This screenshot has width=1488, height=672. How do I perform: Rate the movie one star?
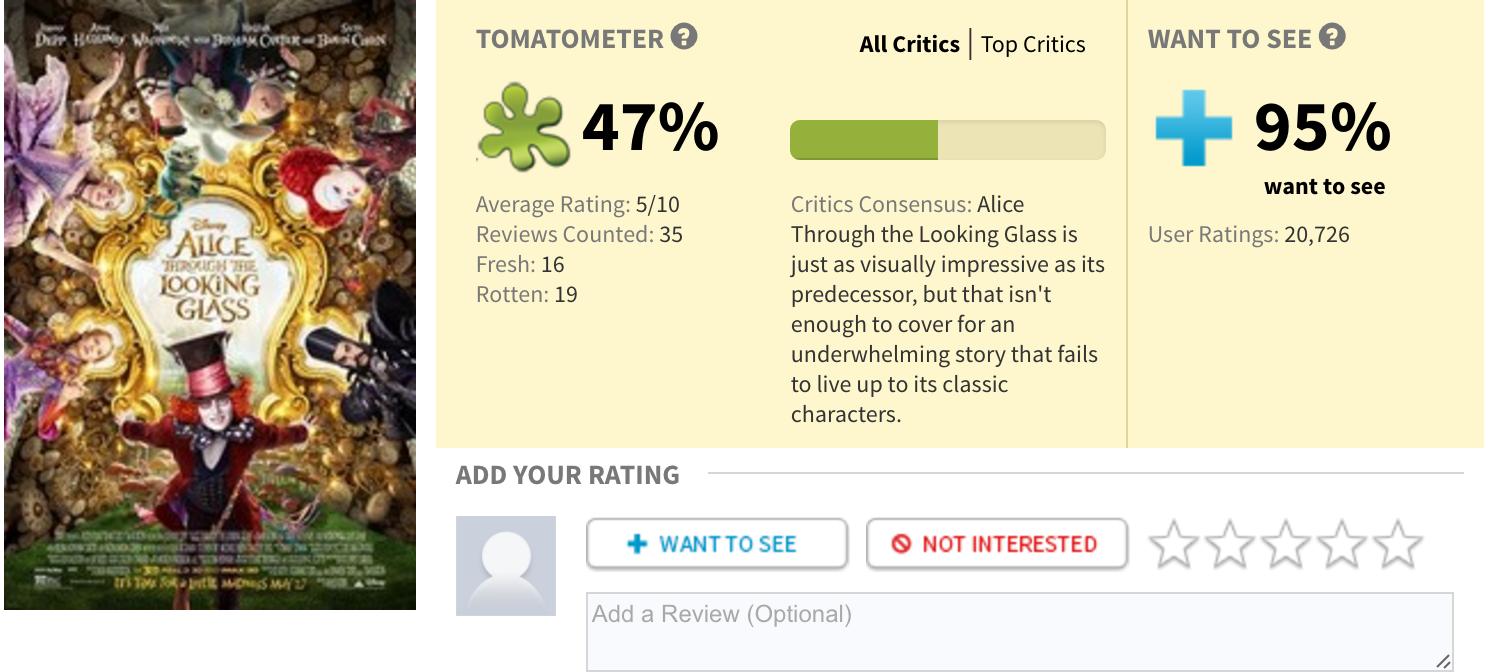[1173, 545]
